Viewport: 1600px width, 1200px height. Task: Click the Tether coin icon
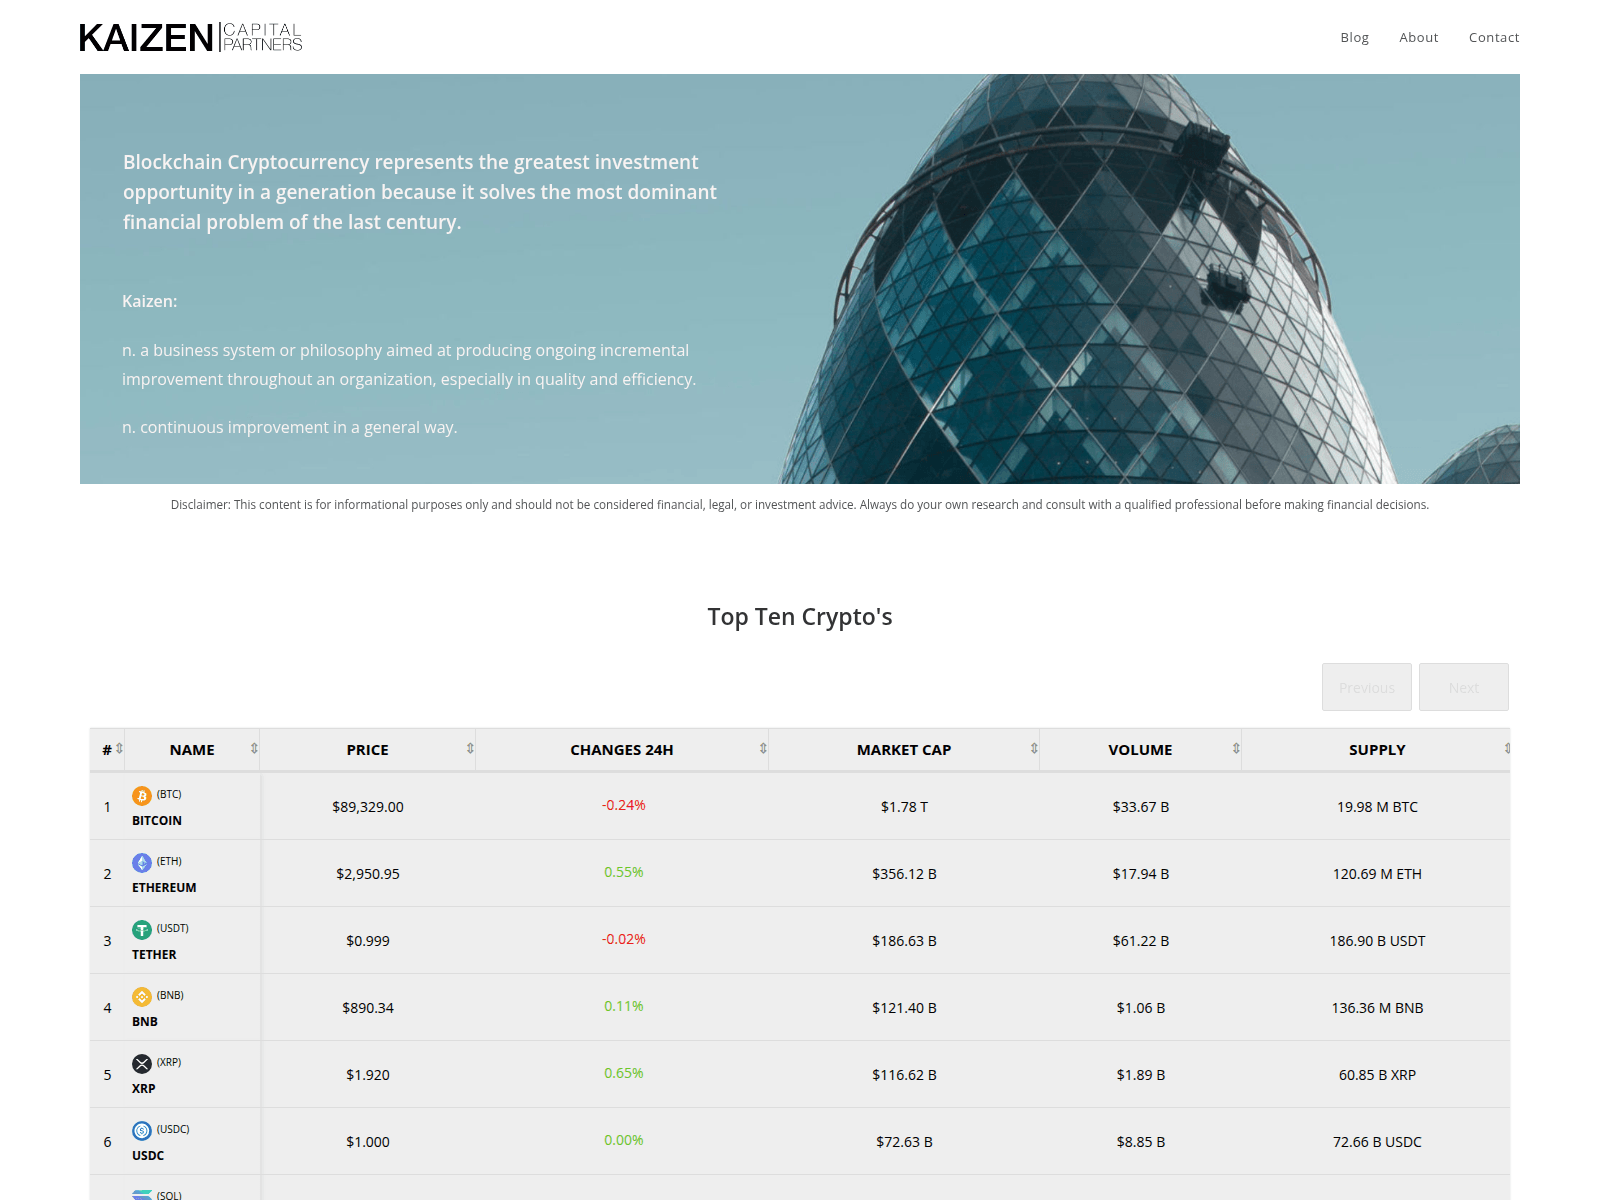point(142,930)
